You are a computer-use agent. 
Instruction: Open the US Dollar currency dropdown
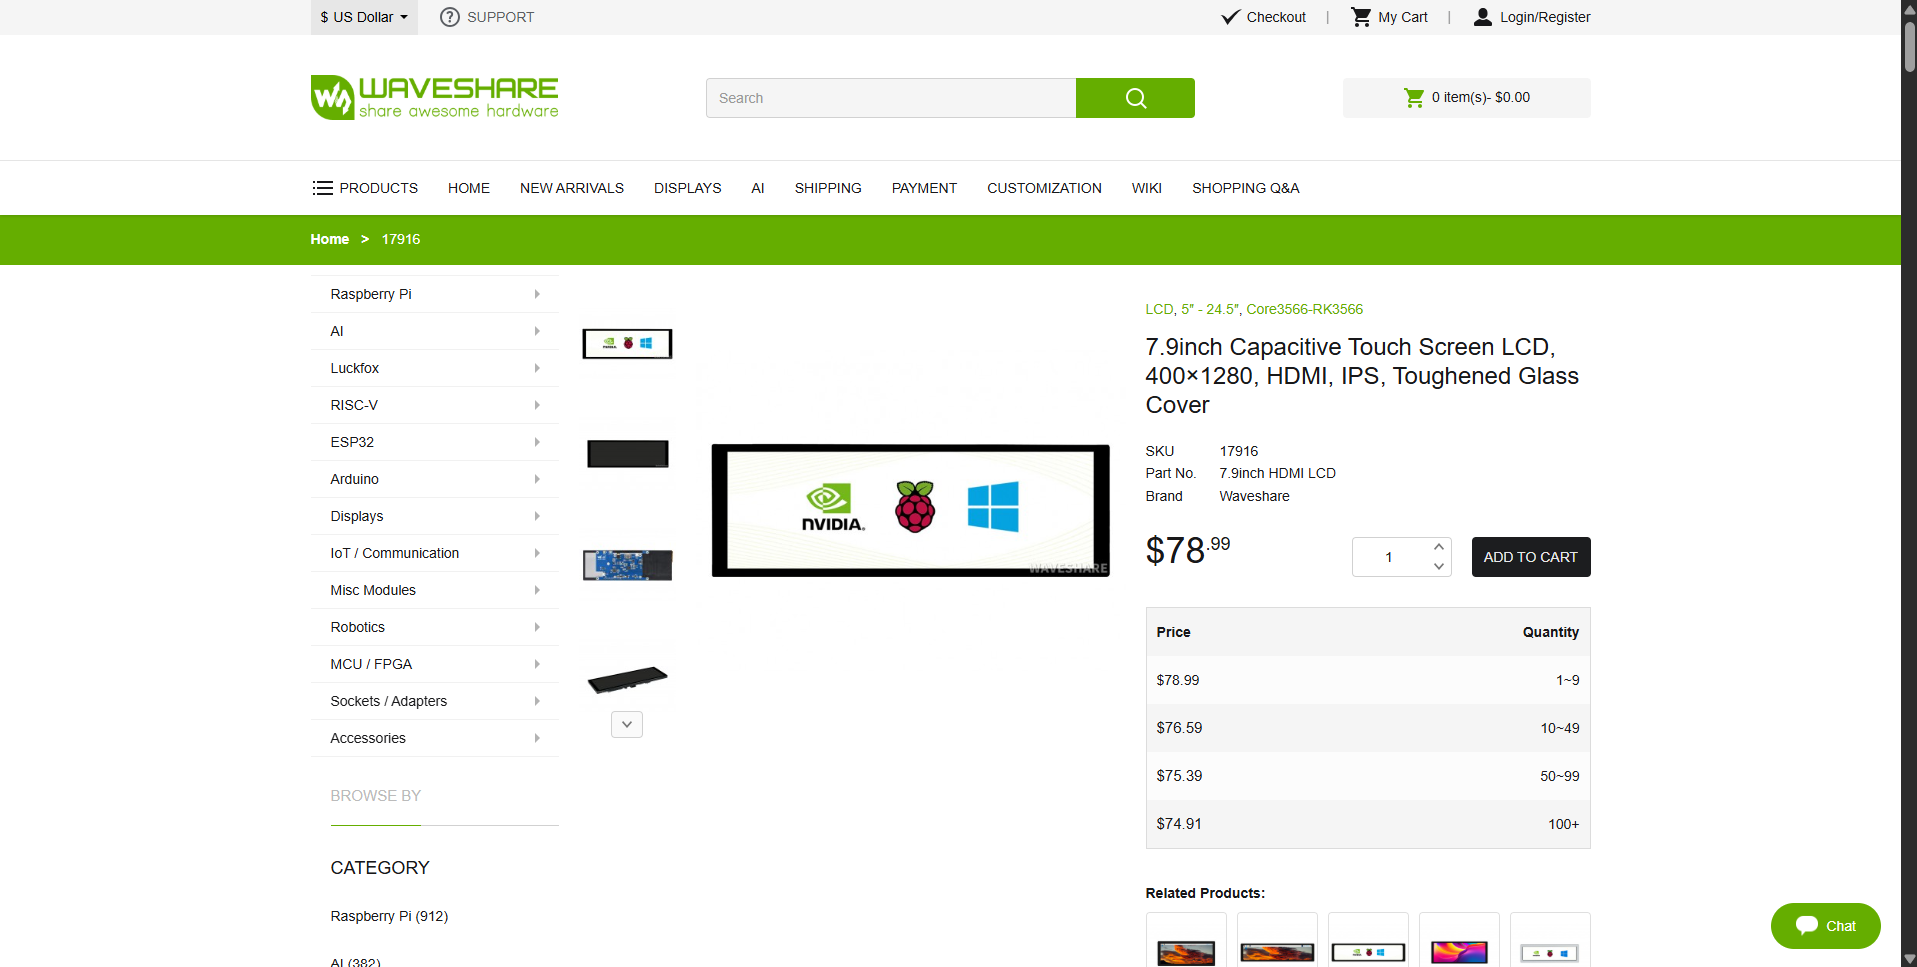coord(364,17)
